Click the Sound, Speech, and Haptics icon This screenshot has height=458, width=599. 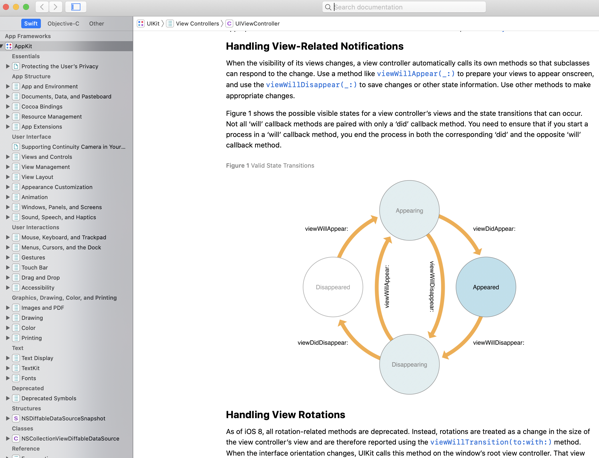tap(16, 217)
